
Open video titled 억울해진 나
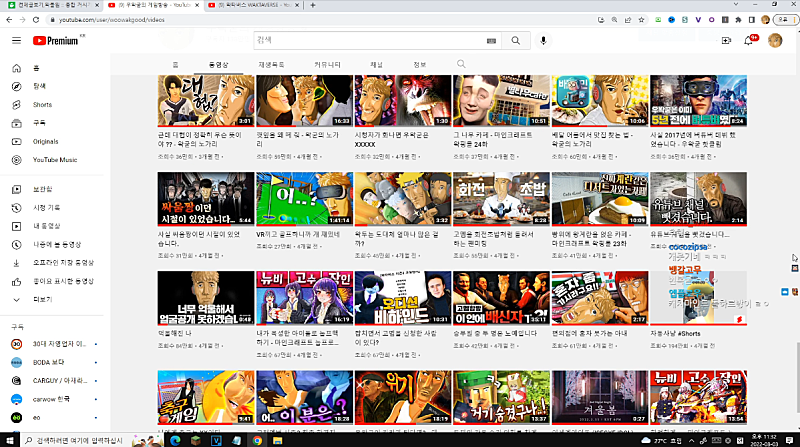pos(175,334)
